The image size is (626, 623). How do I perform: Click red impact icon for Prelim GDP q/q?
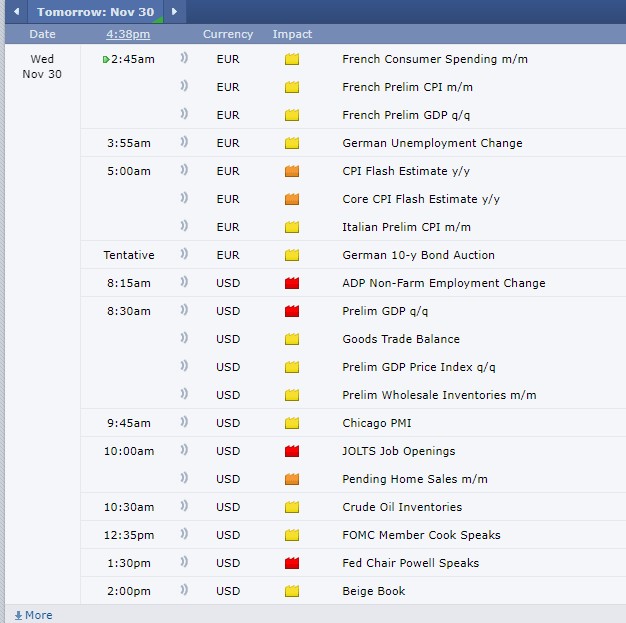coord(292,311)
